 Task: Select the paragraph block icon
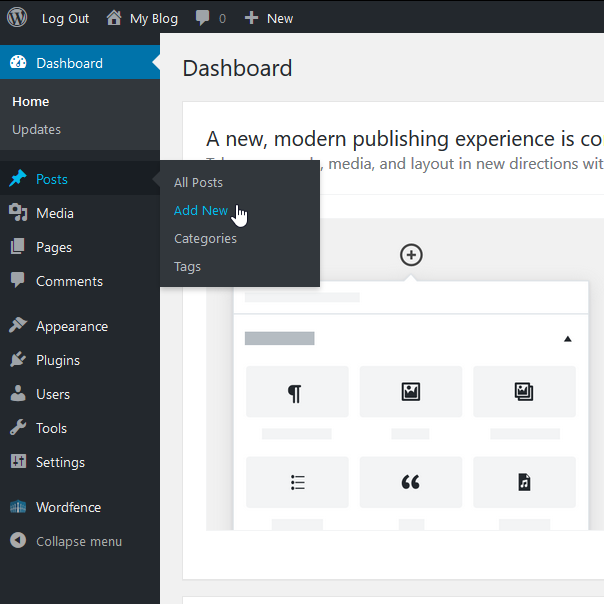297,392
